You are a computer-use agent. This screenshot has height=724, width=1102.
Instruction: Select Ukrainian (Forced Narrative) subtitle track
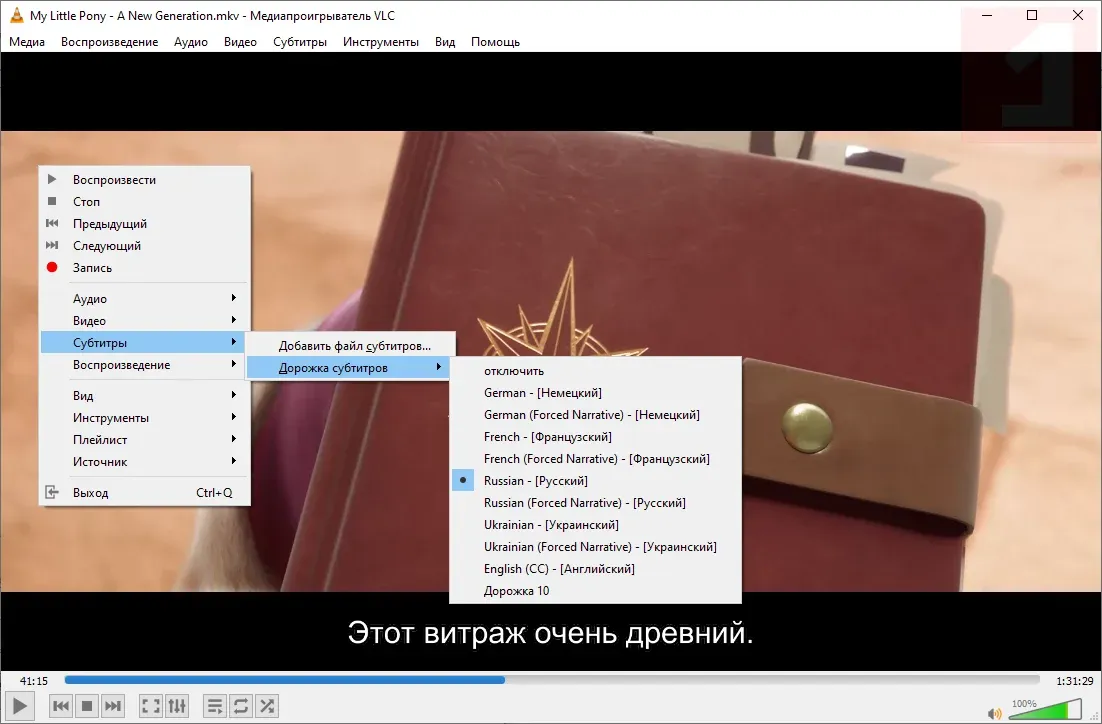click(595, 547)
